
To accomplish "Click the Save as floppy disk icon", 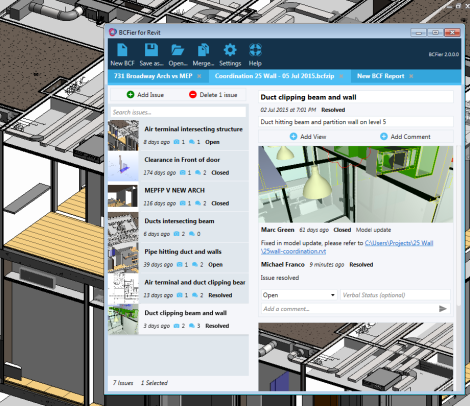I will (151, 50).
